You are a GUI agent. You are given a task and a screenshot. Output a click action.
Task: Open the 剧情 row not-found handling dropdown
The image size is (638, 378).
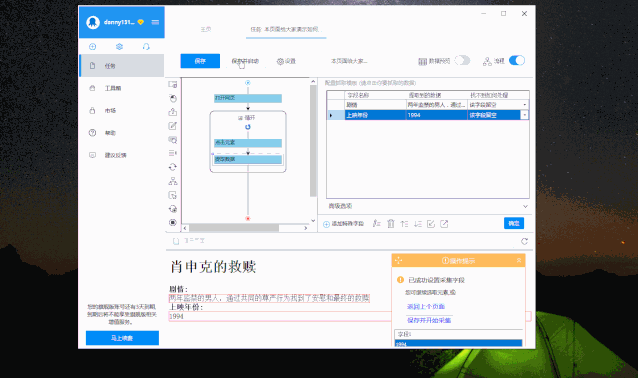[524, 105]
